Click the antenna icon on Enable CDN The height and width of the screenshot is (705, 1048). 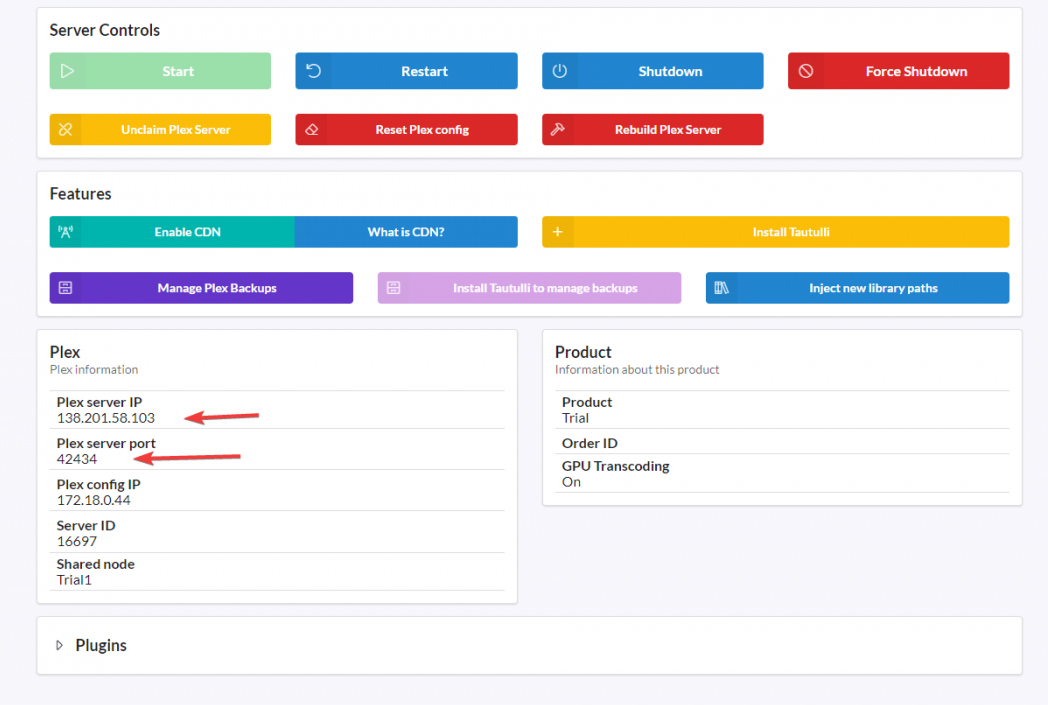(x=65, y=231)
